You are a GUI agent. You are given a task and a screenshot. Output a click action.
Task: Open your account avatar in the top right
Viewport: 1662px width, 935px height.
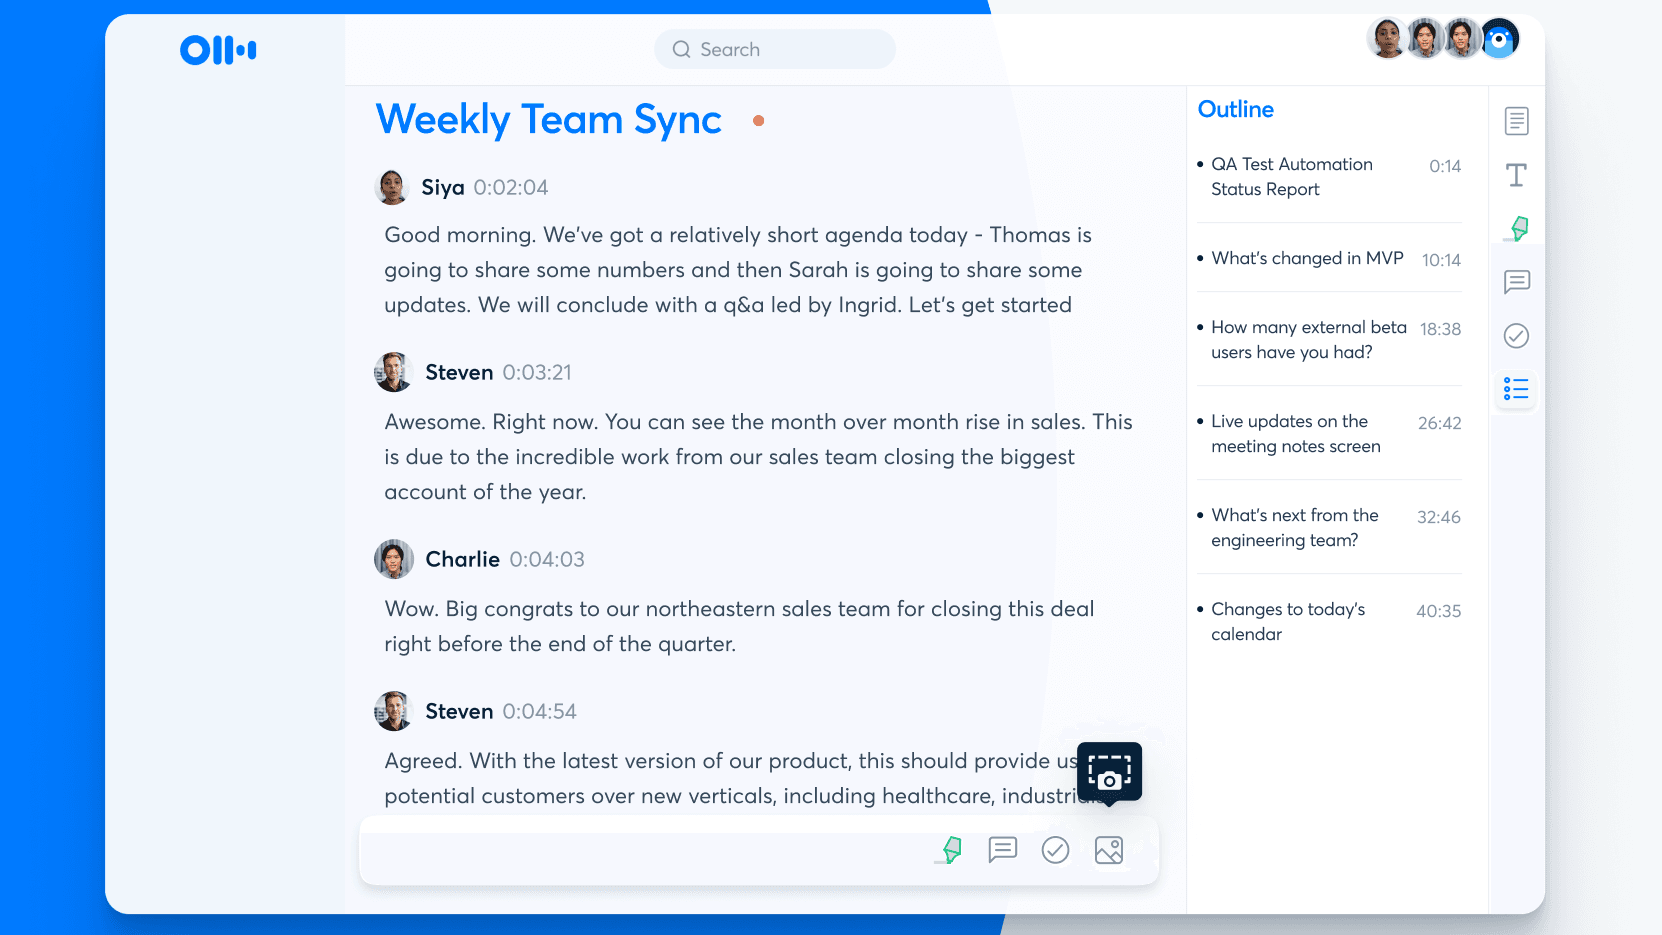pos(1498,38)
